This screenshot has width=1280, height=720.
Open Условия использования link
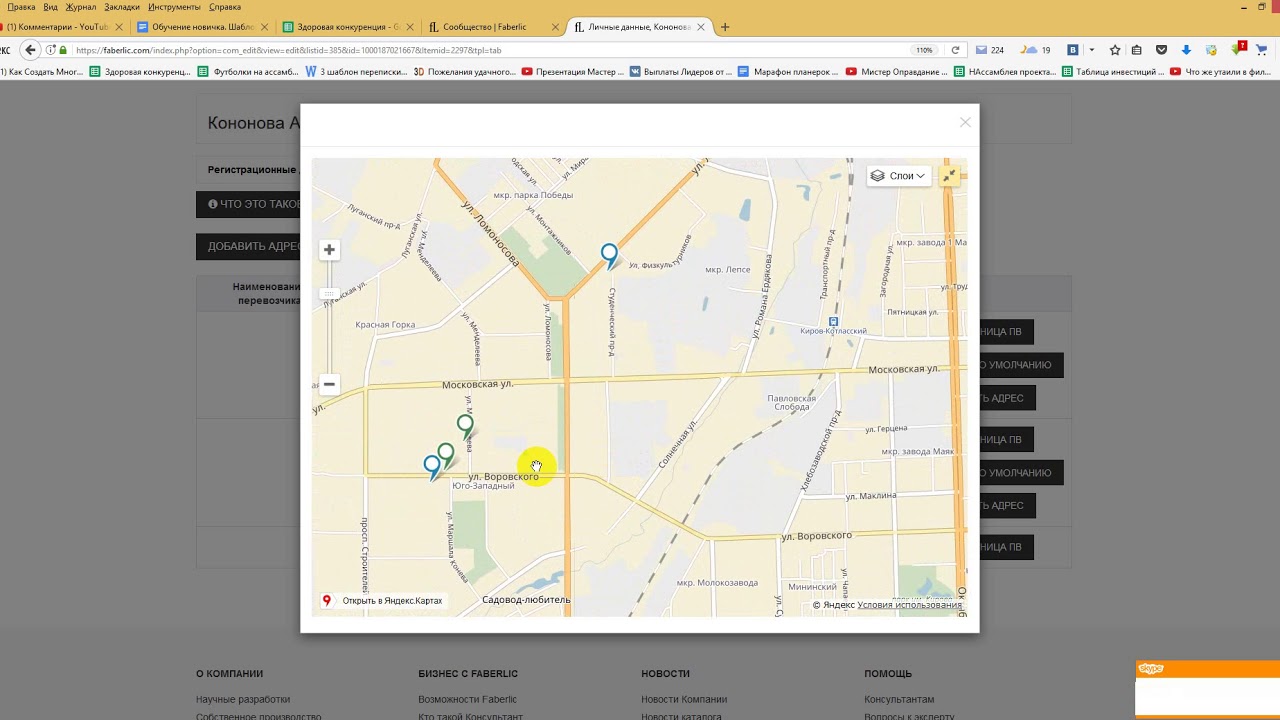point(909,605)
